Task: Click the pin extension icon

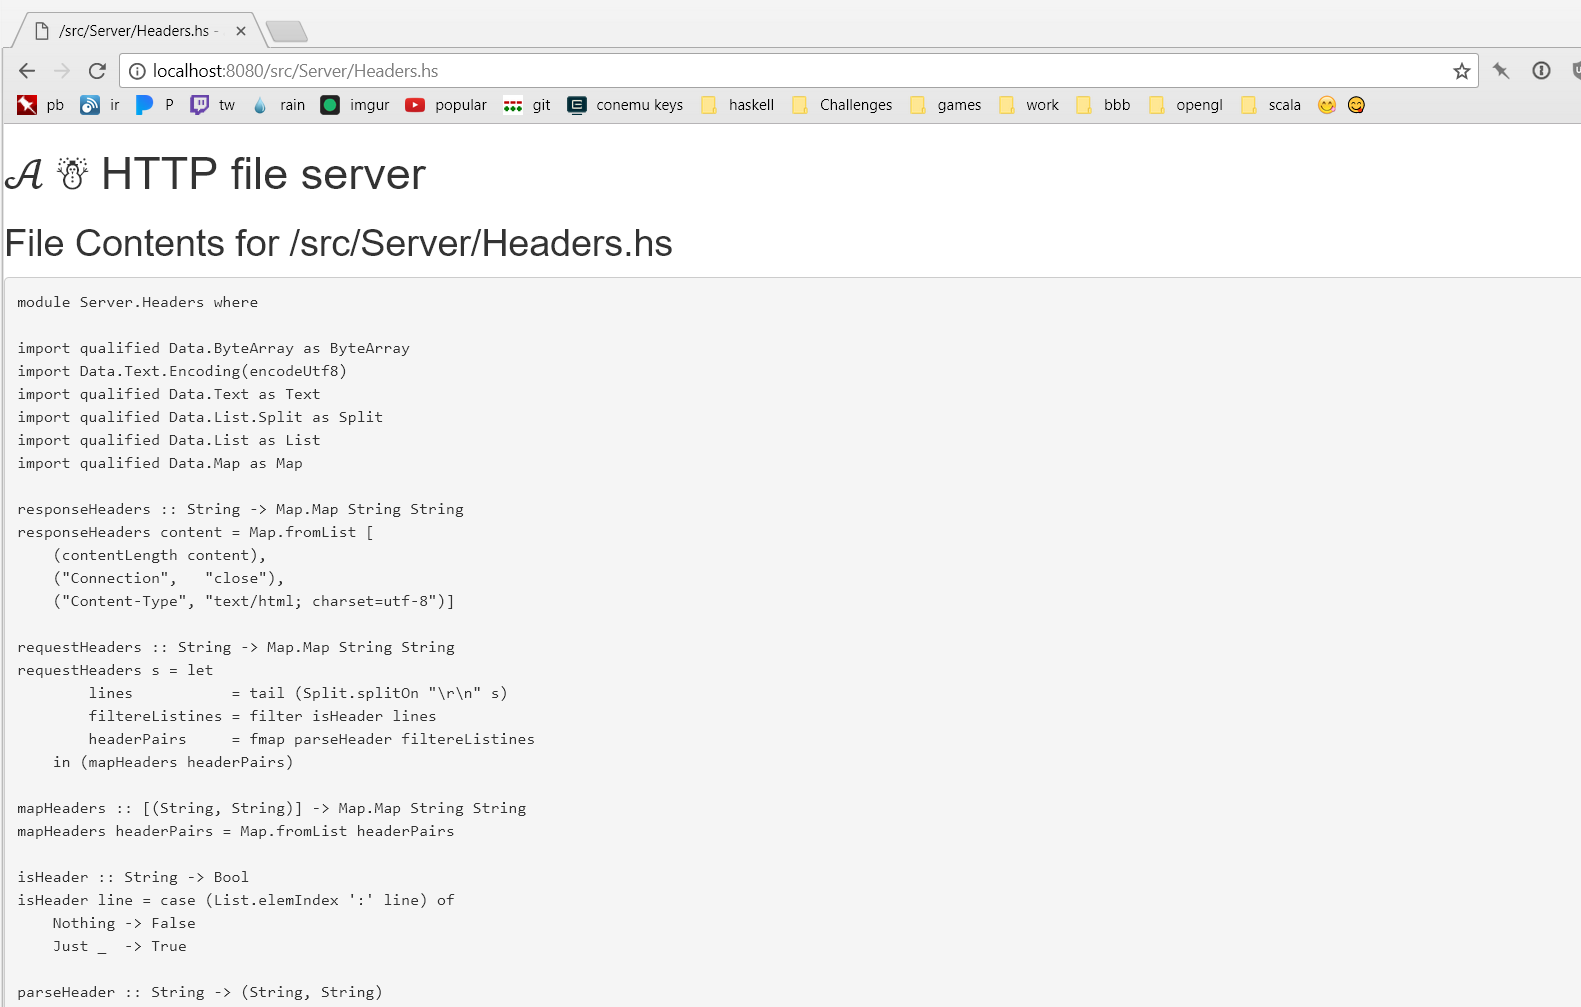Action: (x=1501, y=71)
